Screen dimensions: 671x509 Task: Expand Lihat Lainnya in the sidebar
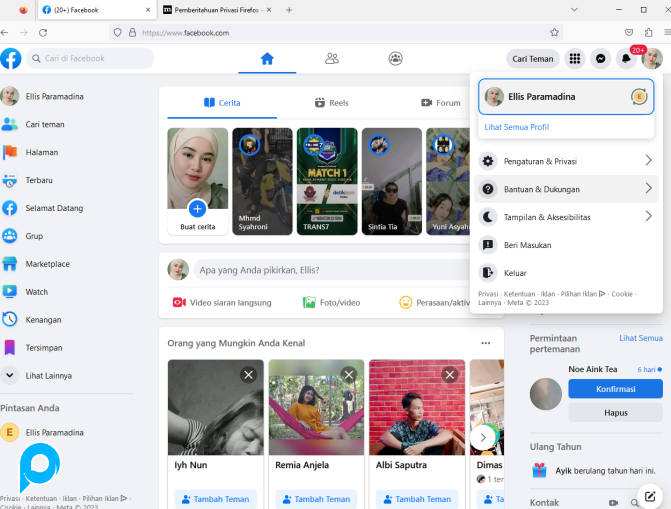[x=47, y=376]
